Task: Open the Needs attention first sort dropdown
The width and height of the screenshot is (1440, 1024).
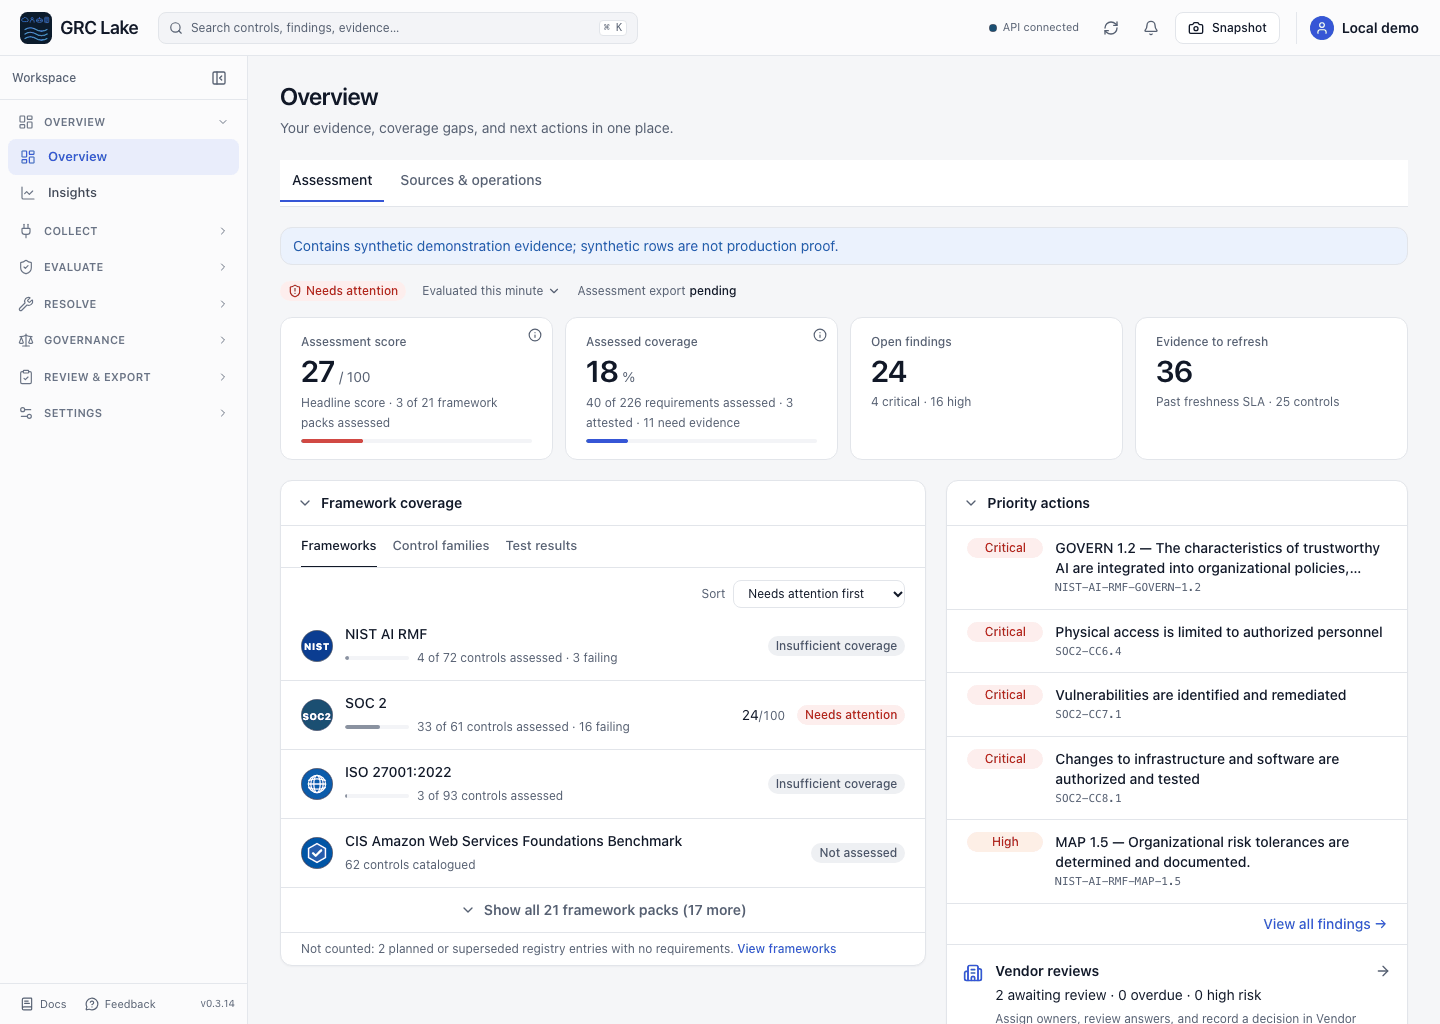Action: [x=819, y=594]
